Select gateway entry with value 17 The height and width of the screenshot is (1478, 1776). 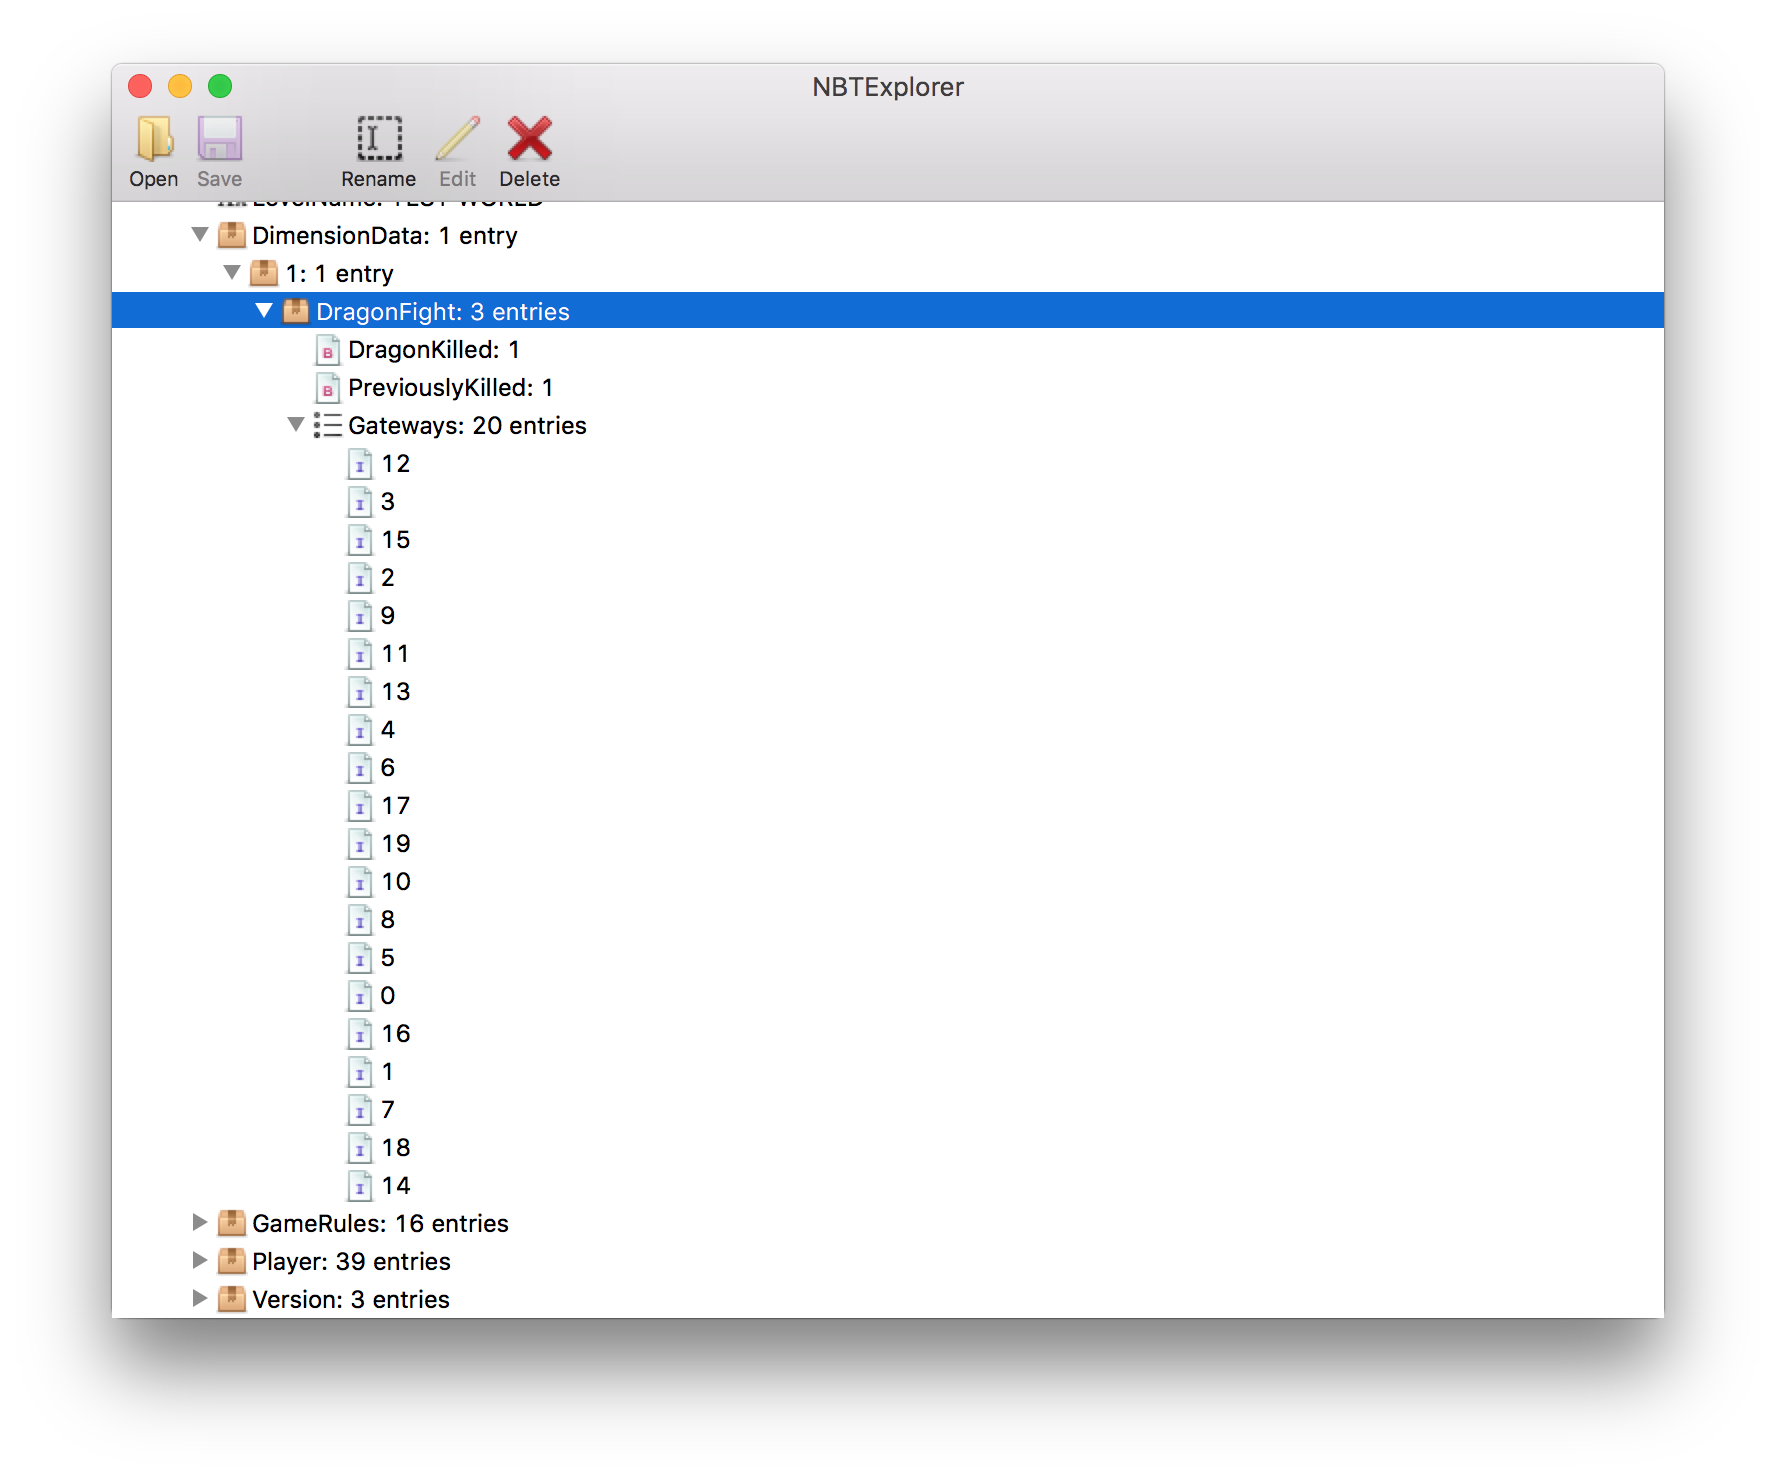tap(396, 806)
